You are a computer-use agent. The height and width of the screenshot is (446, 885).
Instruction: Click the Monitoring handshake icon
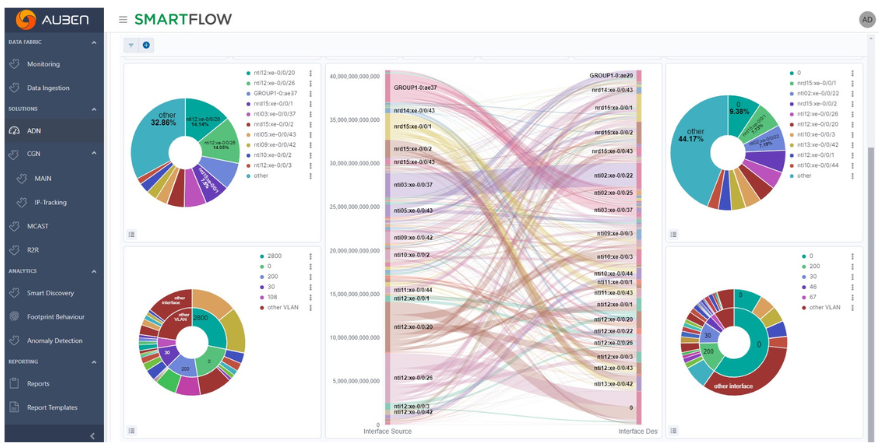tap(15, 64)
